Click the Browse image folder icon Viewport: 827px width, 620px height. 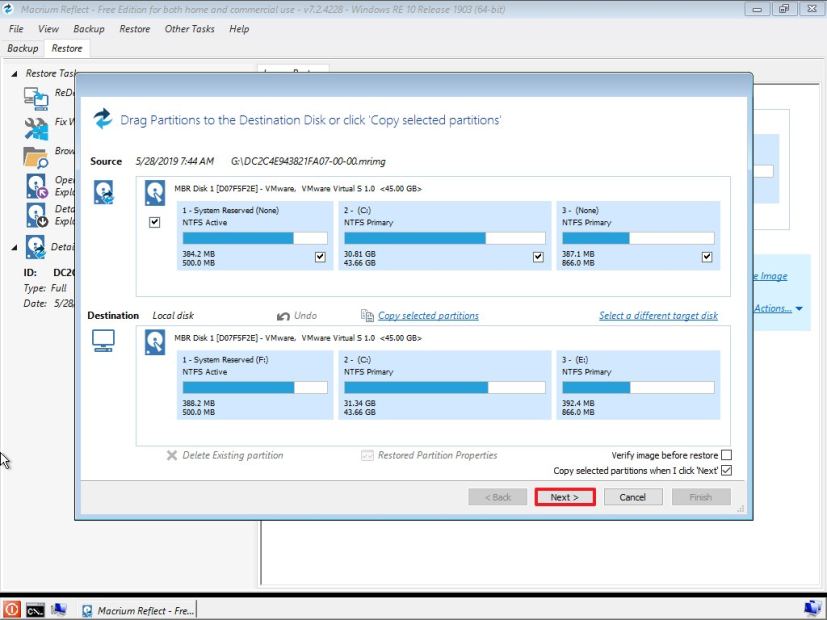click(35, 156)
